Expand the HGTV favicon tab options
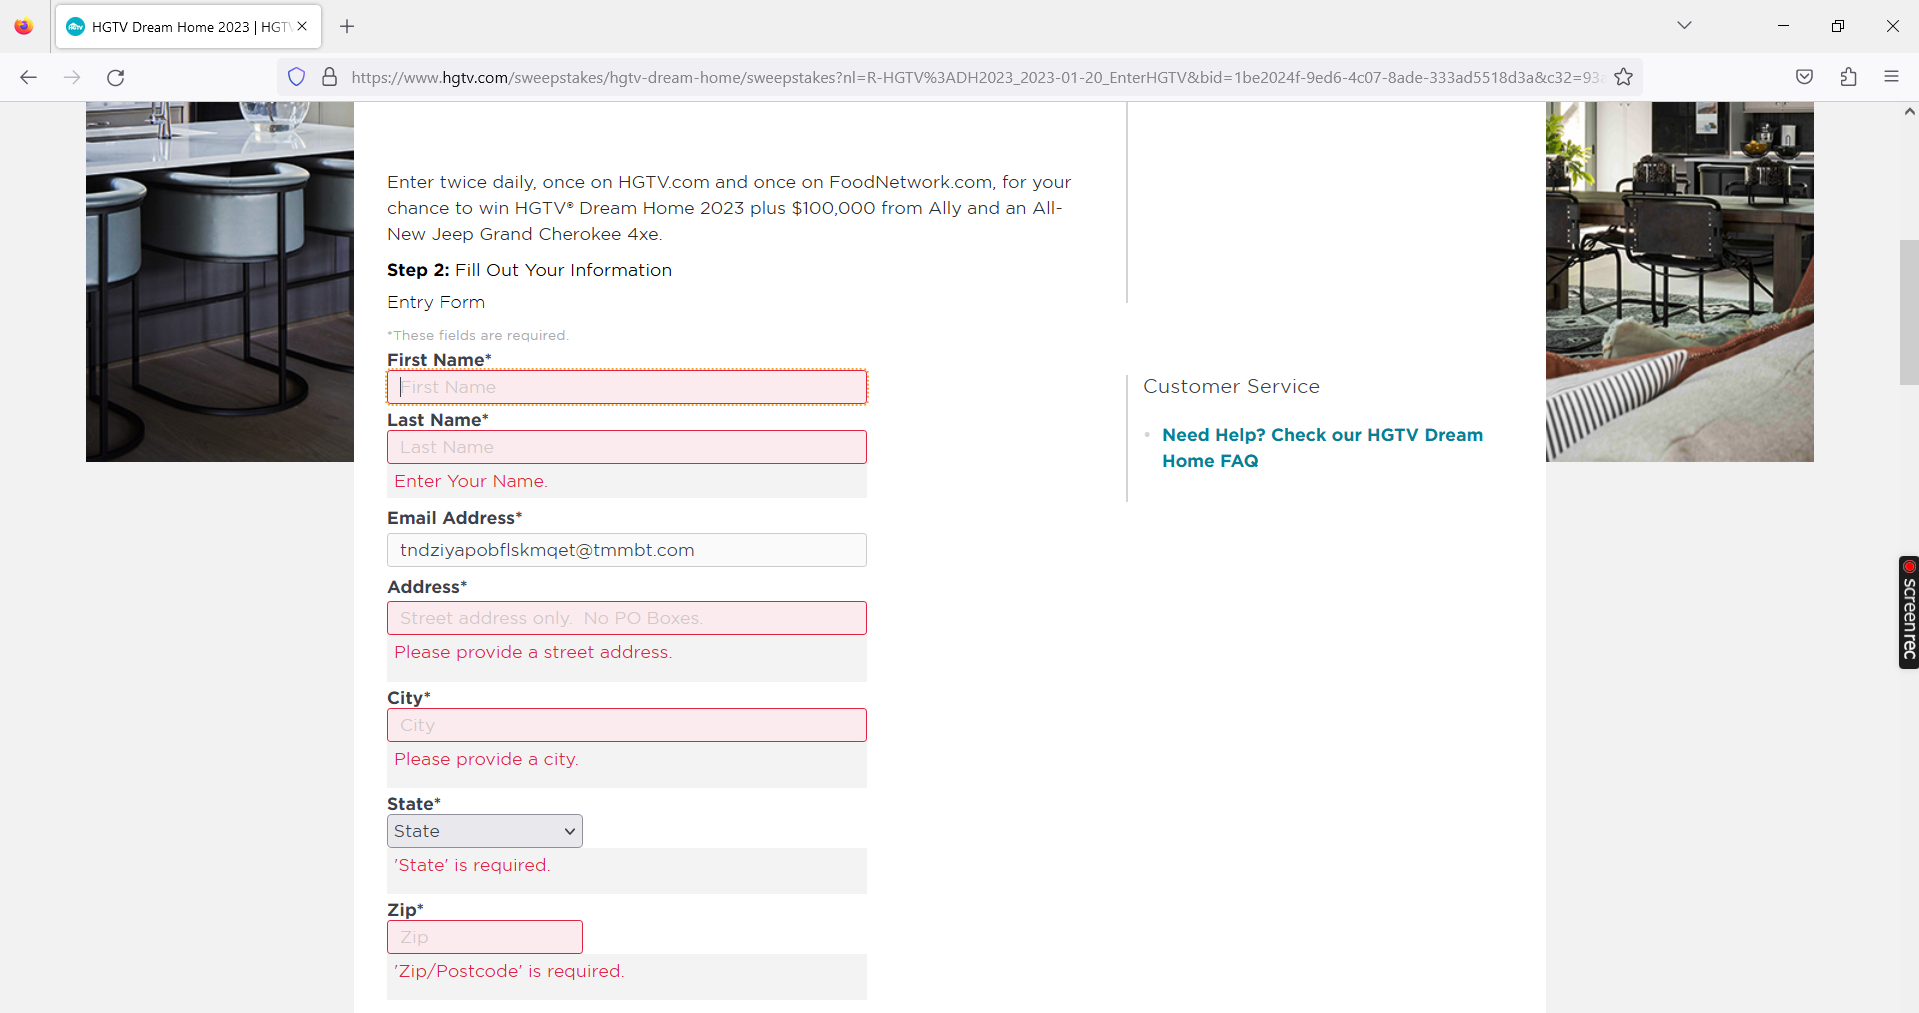 pos(75,26)
